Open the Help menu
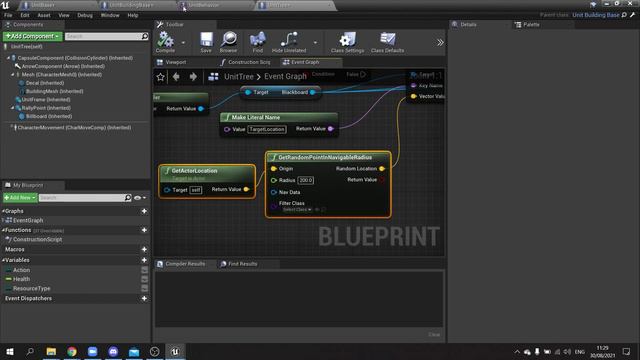 133,15
